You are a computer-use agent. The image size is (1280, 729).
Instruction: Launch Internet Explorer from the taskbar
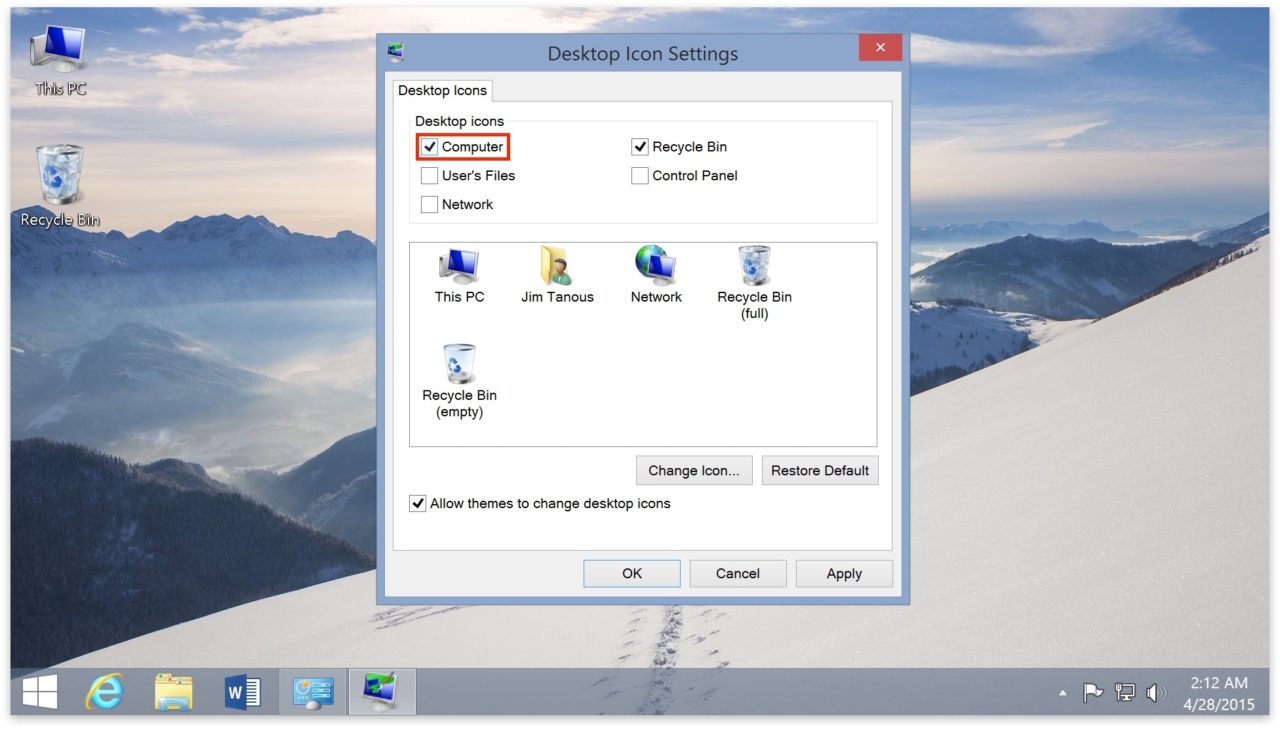click(x=105, y=690)
